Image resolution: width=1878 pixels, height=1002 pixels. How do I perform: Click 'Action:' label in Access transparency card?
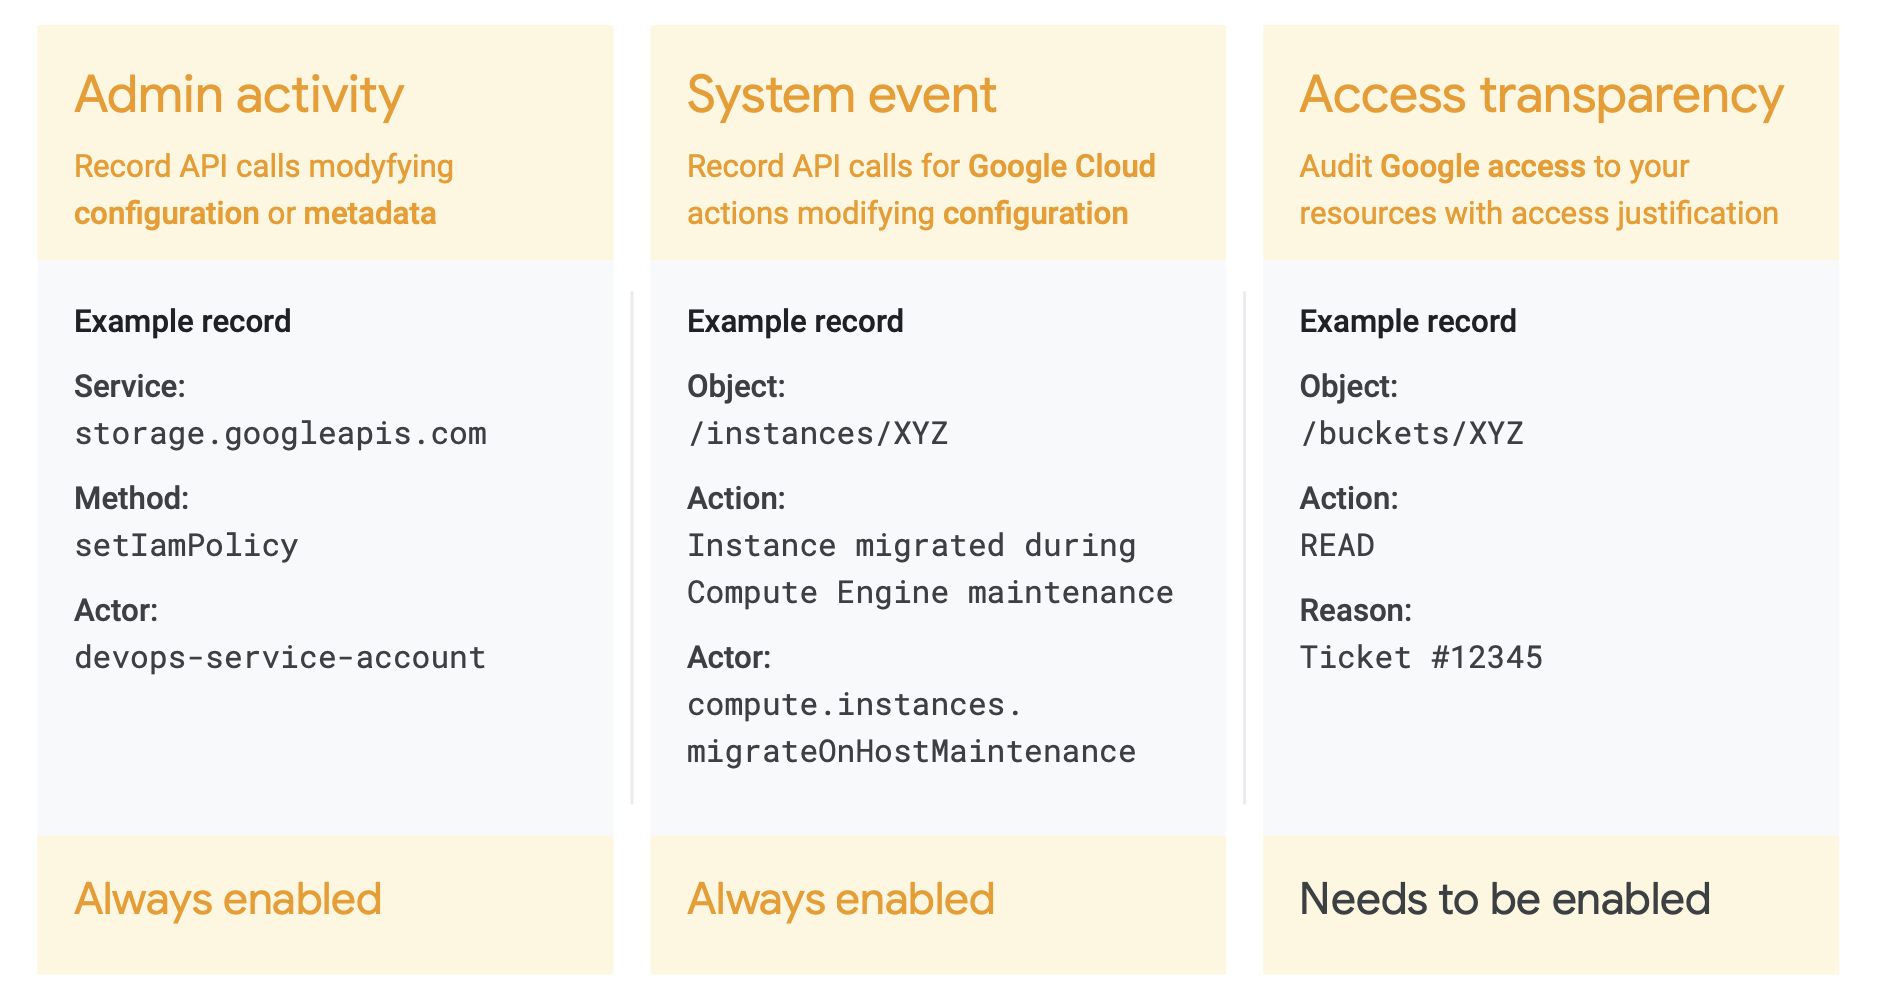[1349, 498]
